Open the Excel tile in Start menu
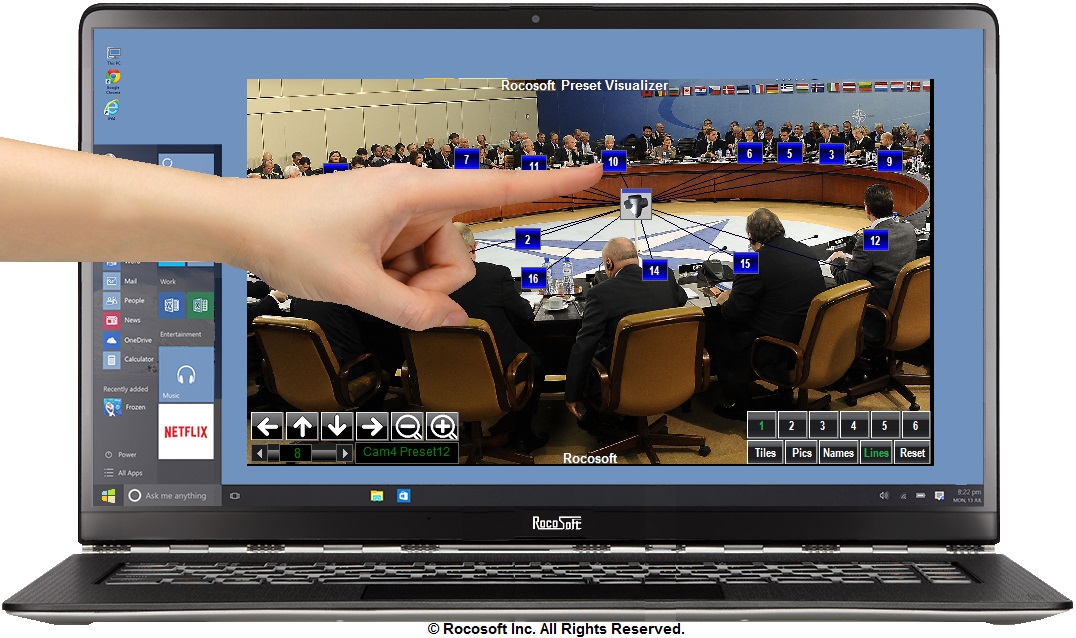The image size is (1076, 638). click(x=200, y=305)
